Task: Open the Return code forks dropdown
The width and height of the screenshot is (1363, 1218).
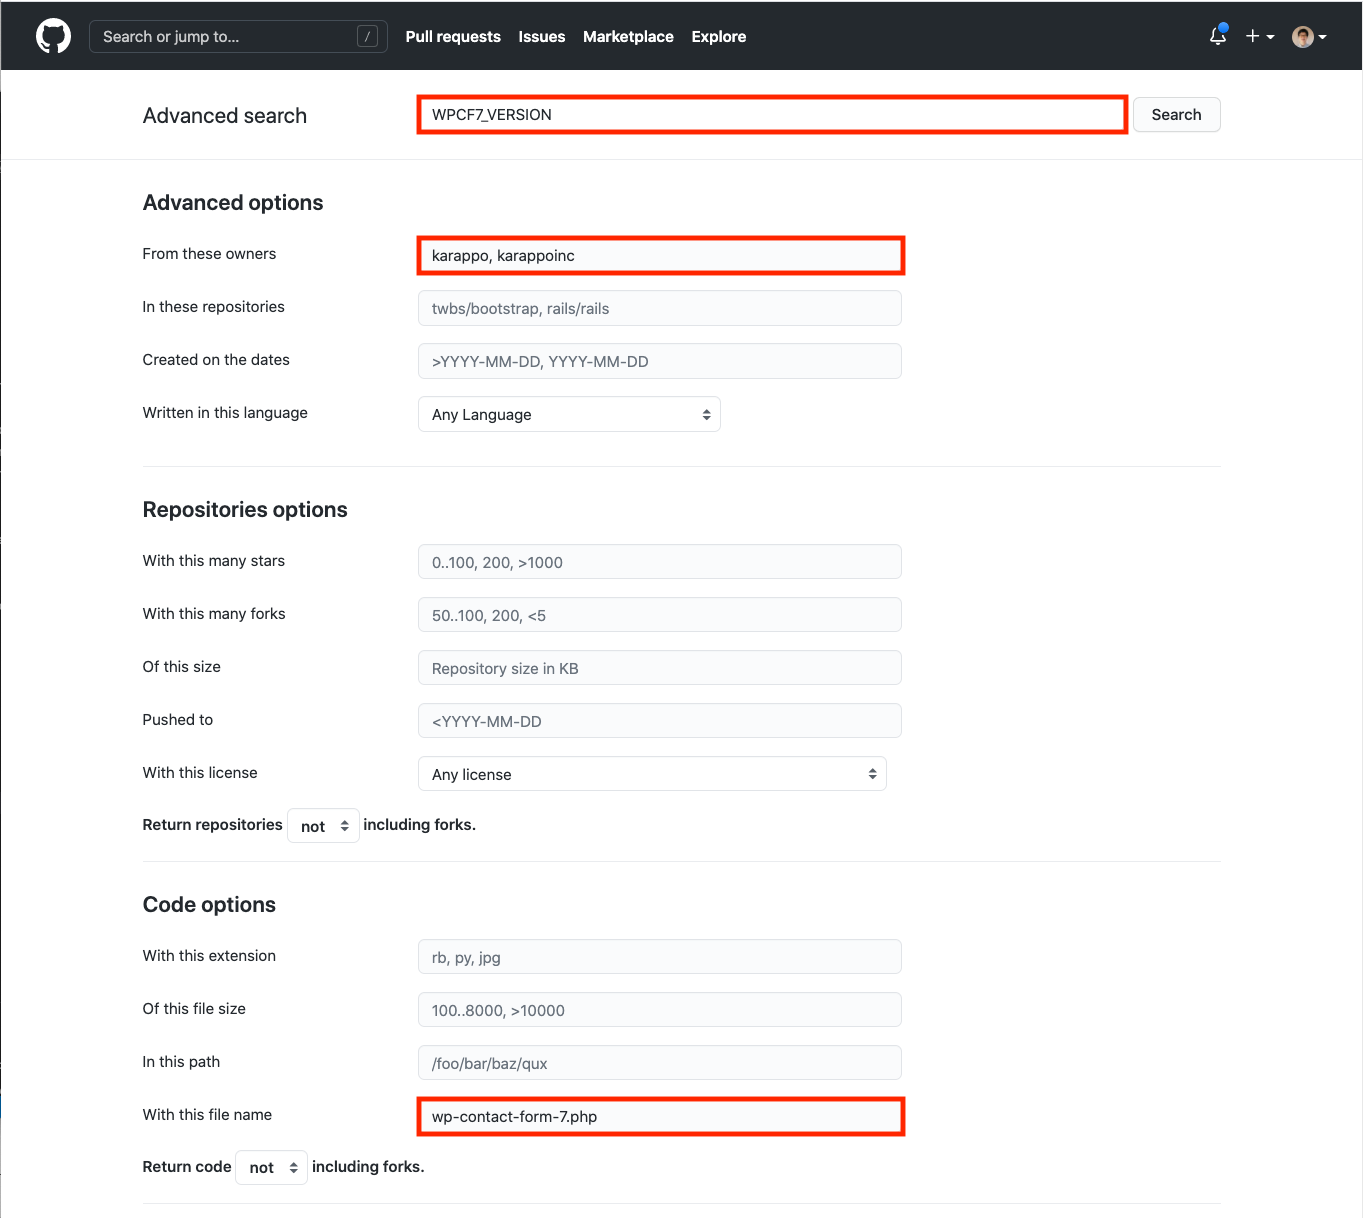Action: pyautogui.click(x=271, y=1167)
